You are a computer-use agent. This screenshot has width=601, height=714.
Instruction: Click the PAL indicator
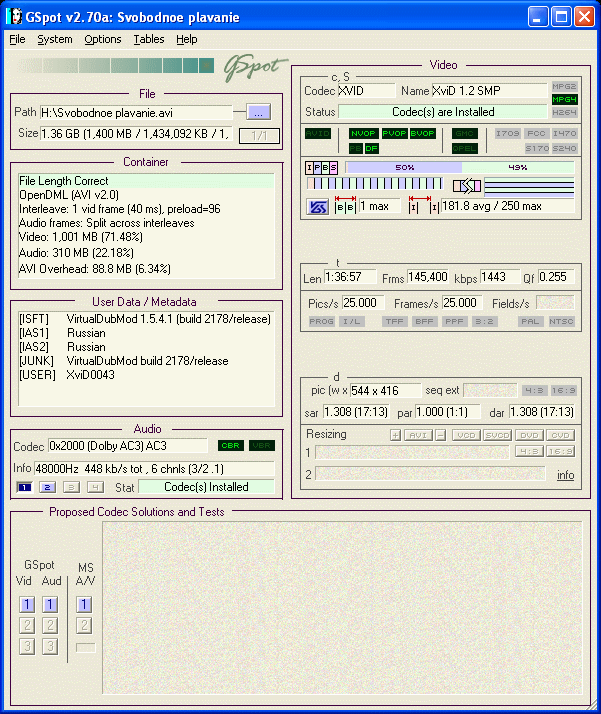[530, 321]
